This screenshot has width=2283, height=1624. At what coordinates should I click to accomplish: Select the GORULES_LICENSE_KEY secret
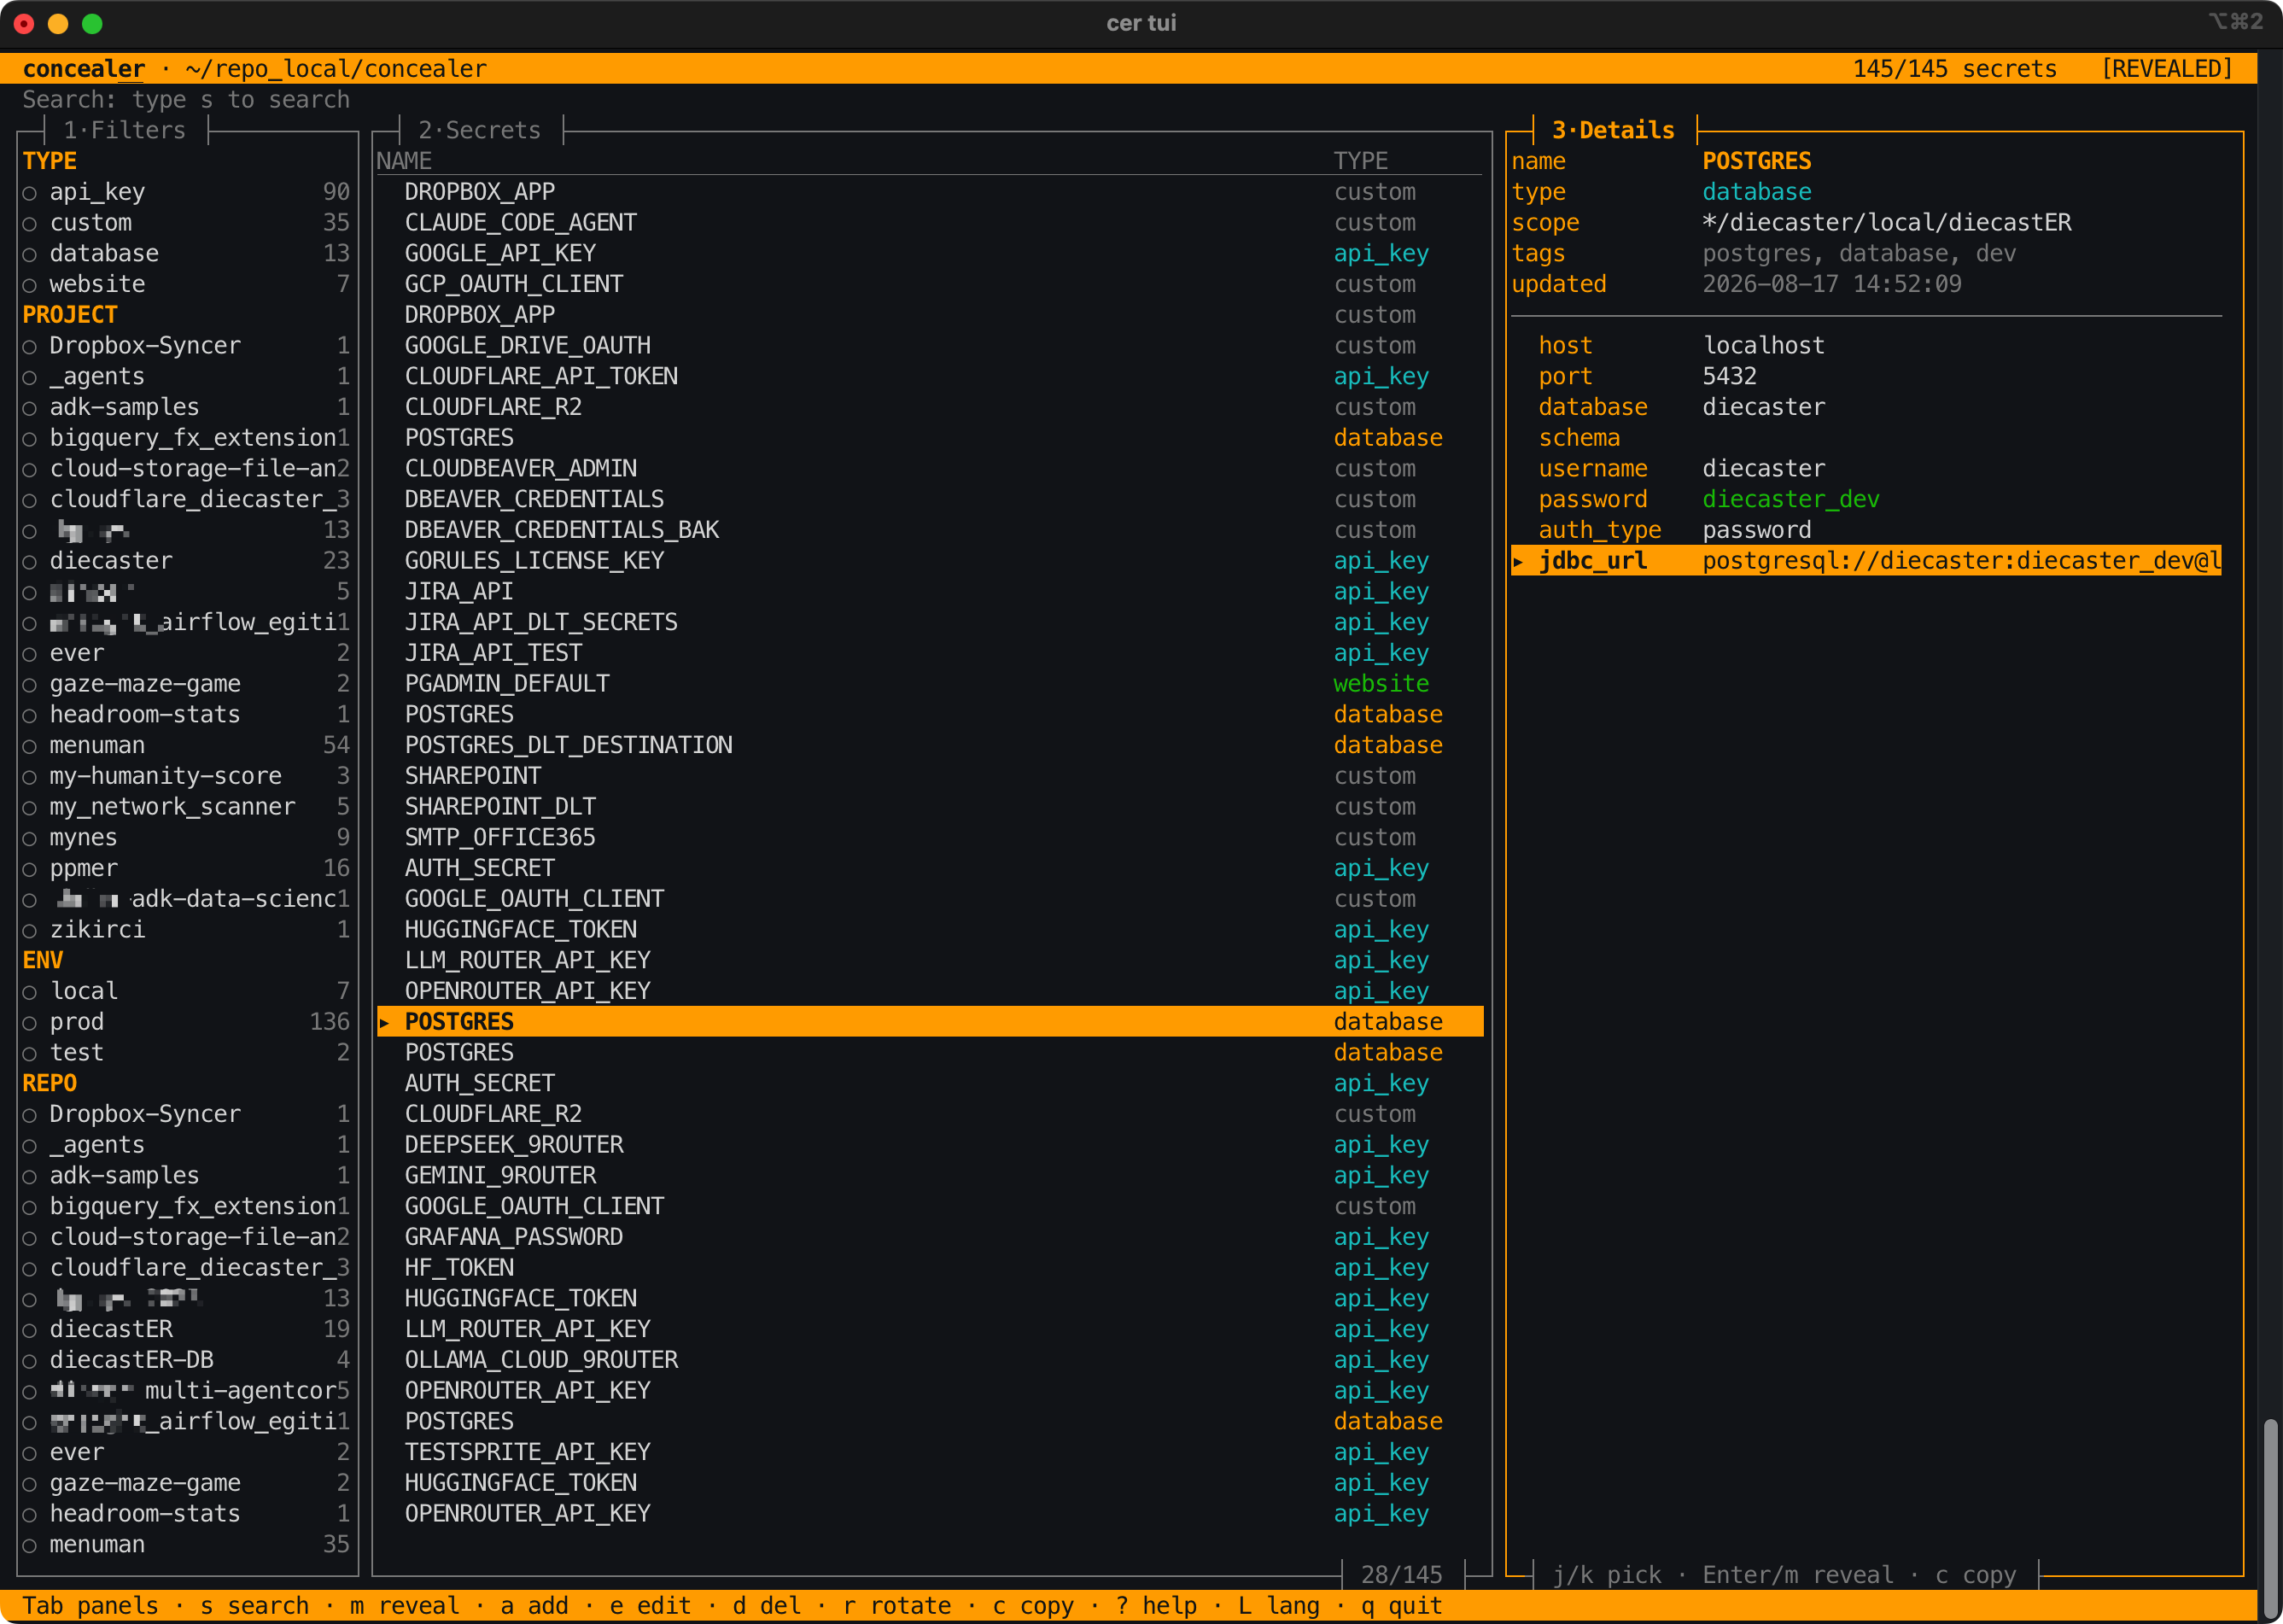pos(930,561)
